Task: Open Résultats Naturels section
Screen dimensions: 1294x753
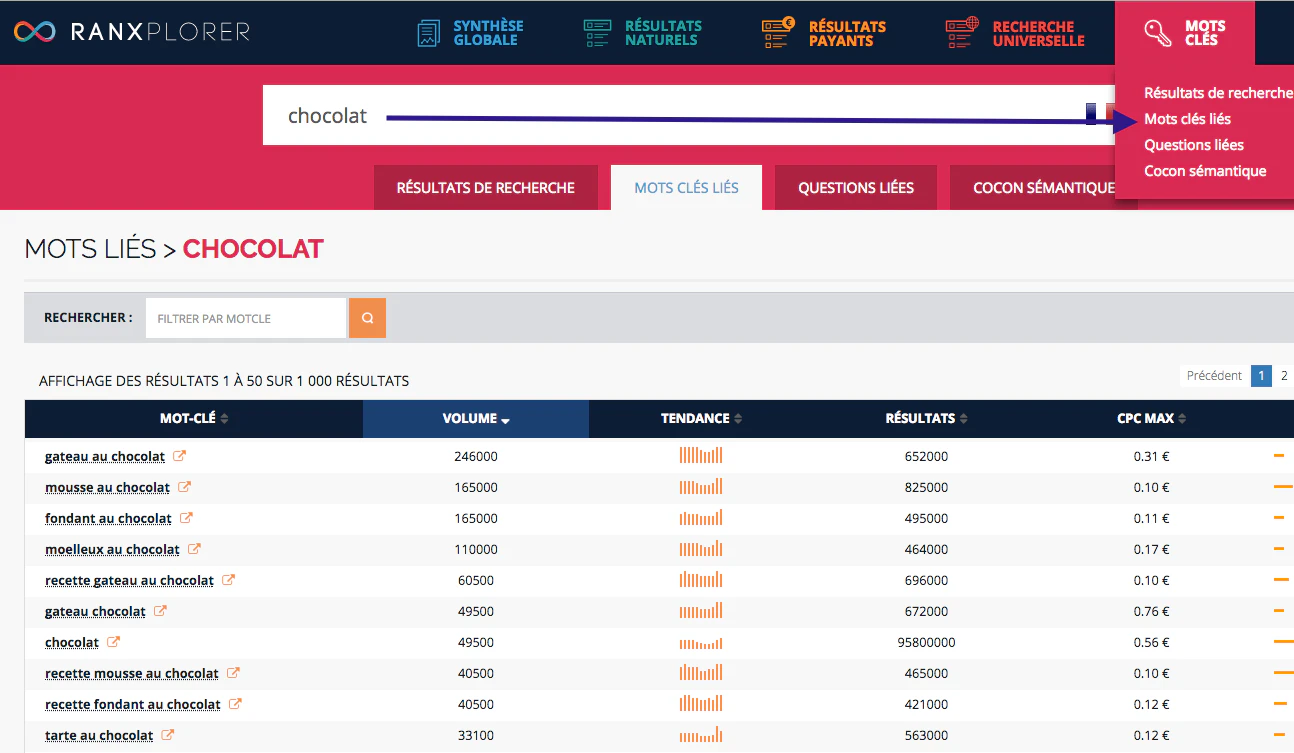Action: coord(643,33)
